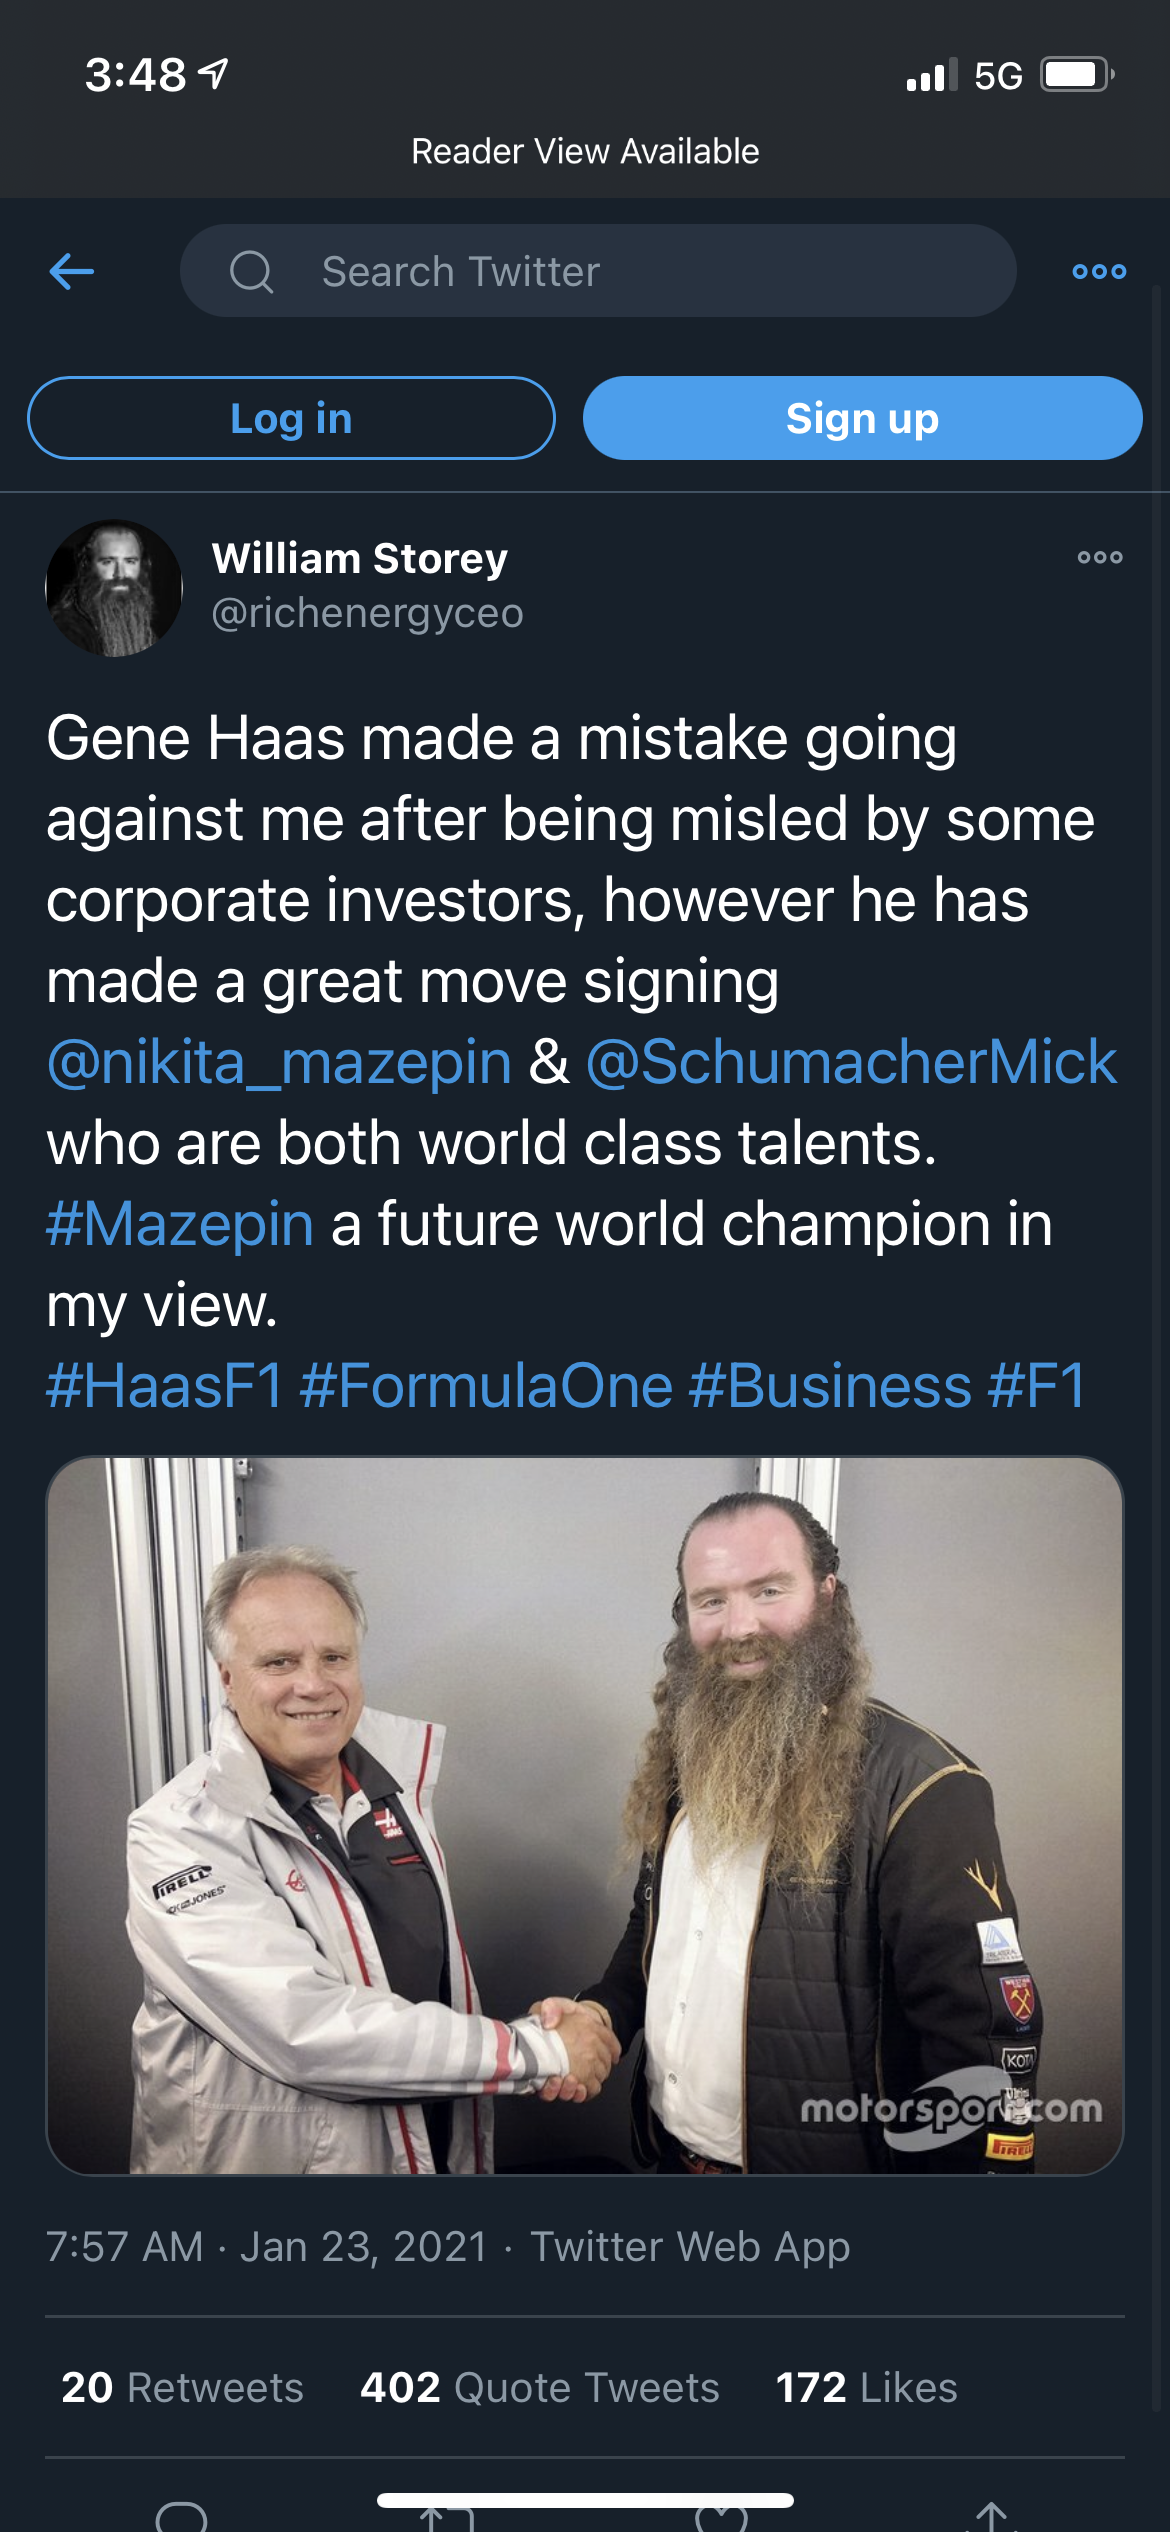
Task: Tap the retweet icon below the tweet
Action: [446, 2520]
